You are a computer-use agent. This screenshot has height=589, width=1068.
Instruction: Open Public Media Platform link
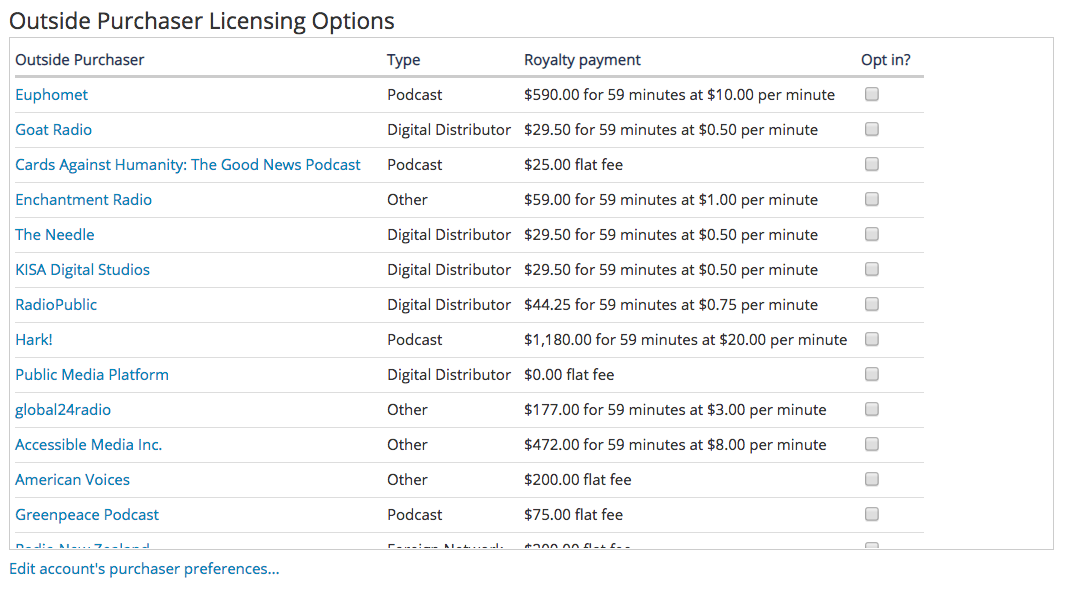[x=92, y=375]
